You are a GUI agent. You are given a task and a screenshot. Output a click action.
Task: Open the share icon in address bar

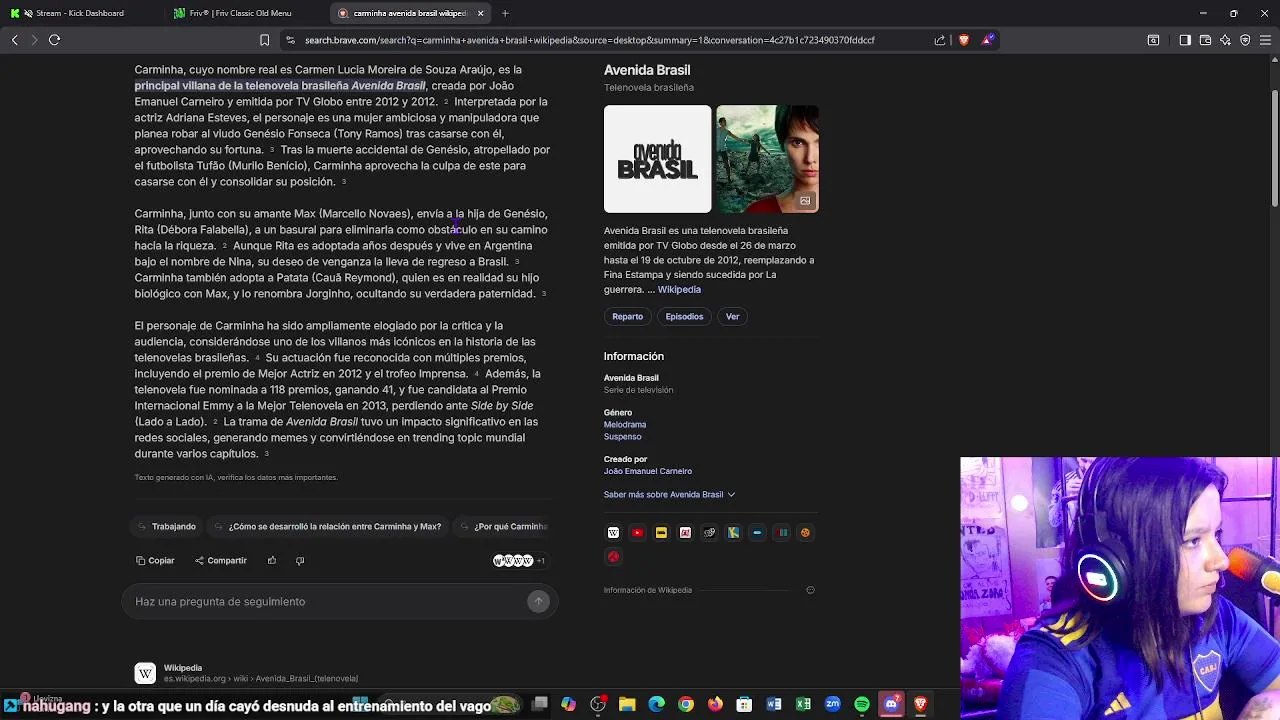click(x=940, y=40)
